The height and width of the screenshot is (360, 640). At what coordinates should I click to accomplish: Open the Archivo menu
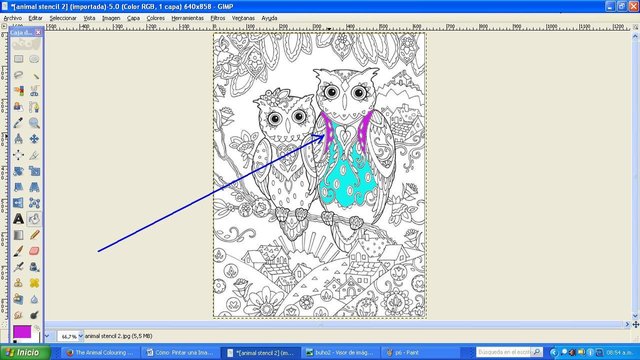pyautogui.click(x=13, y=18)
